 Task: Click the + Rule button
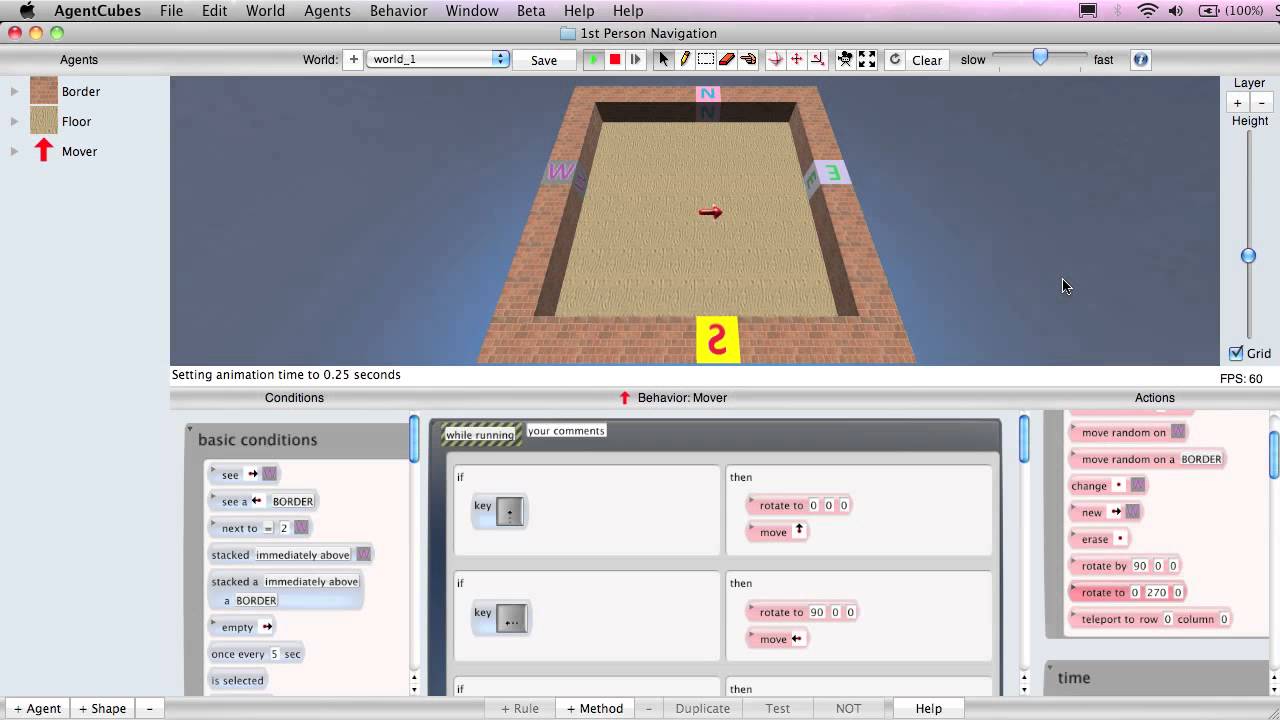pyautogui.click(x=520, y=708)
